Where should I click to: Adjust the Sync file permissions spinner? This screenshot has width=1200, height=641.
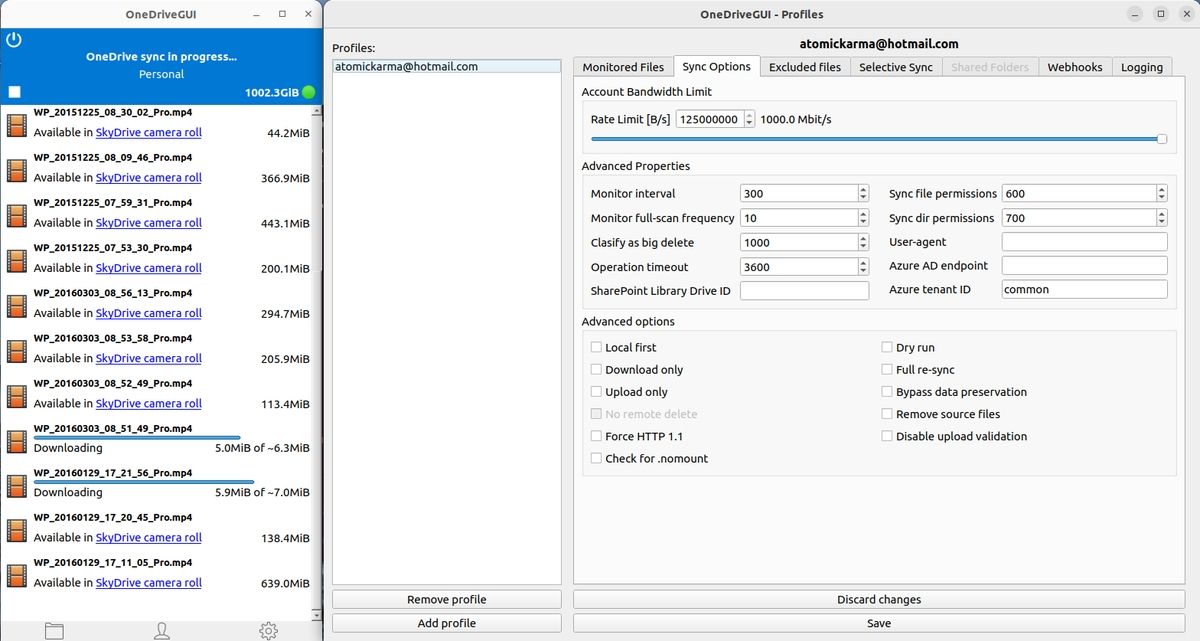point(1161,193)
